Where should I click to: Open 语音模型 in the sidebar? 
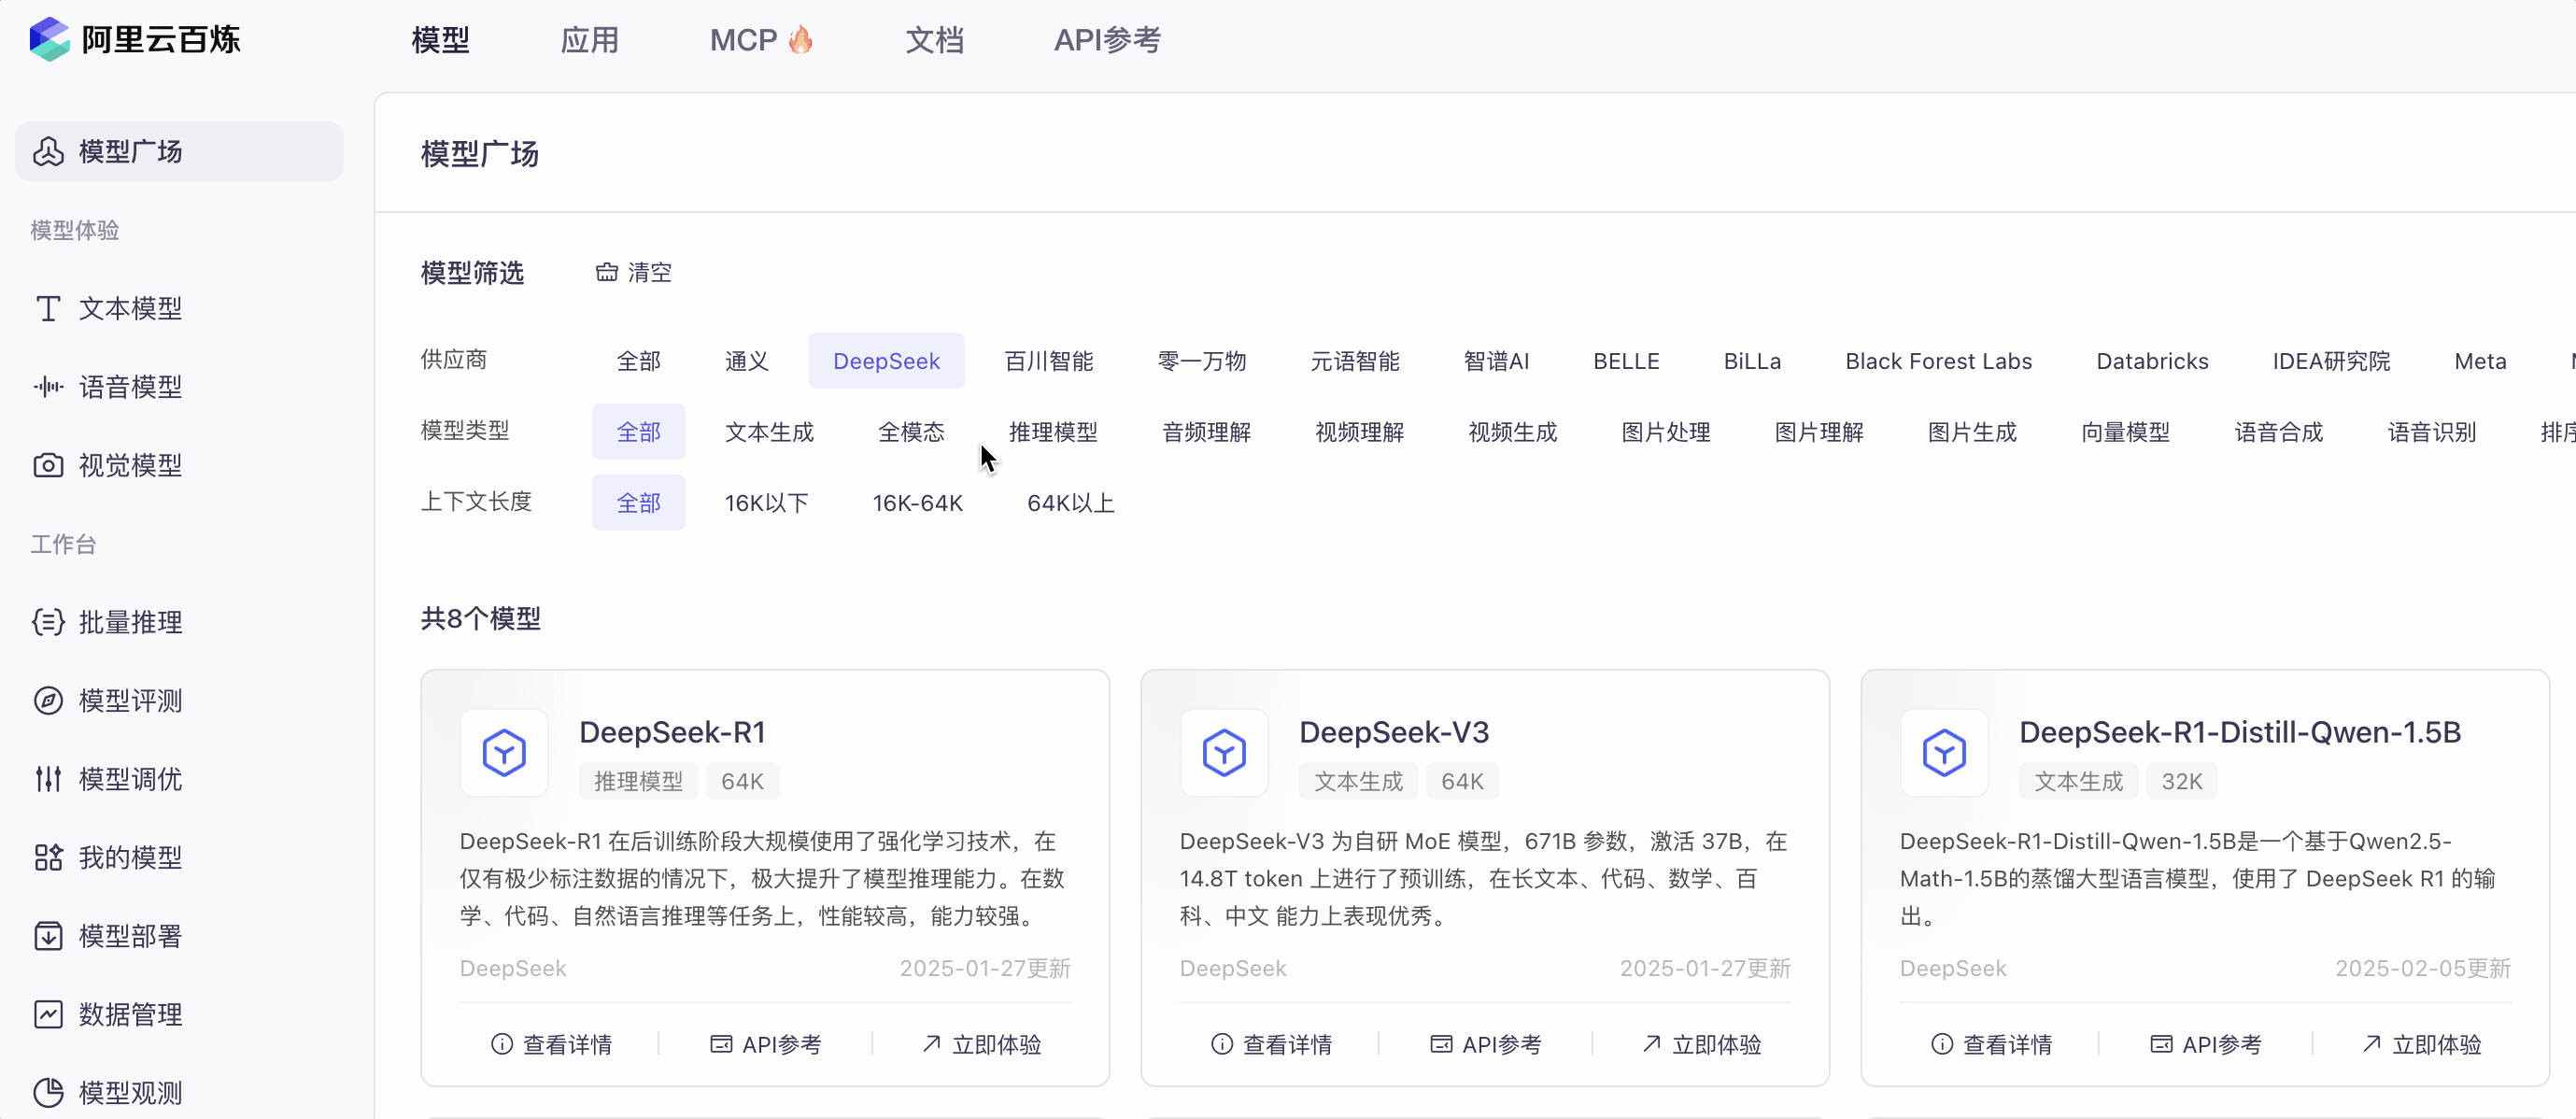tap(129, 387)
